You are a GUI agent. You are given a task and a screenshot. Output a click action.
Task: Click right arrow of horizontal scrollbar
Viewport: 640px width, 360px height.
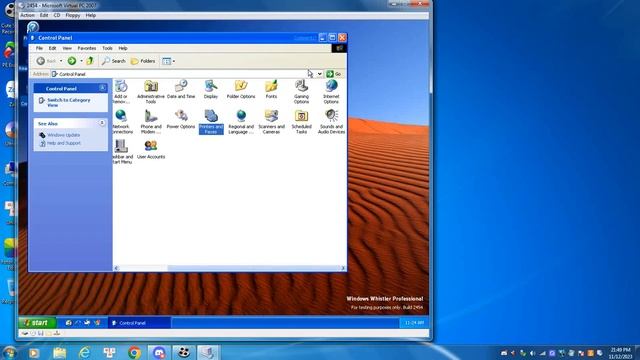pyautogui.click(x=343, y=268)
